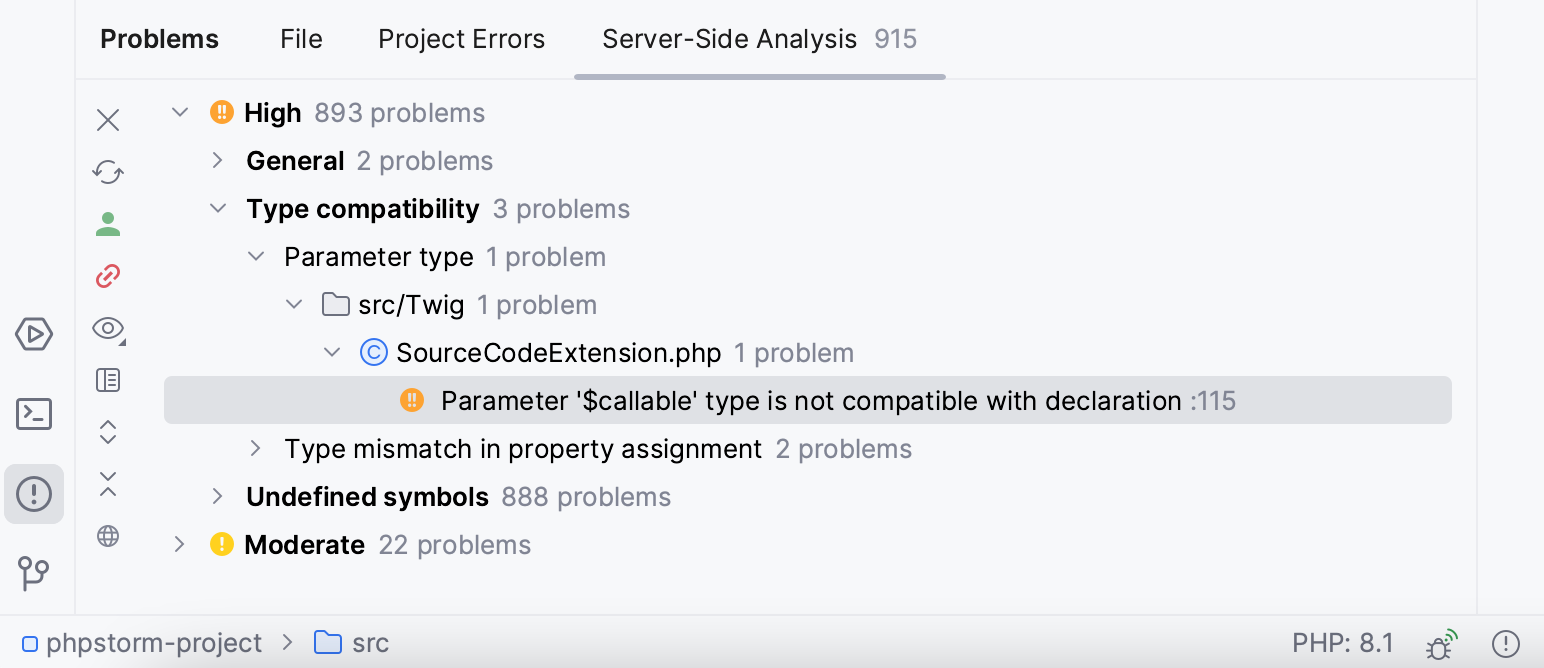Switch to the Project Errors tab
The height and width of the screenshot is (668, 1544).
tap(461, 38)
